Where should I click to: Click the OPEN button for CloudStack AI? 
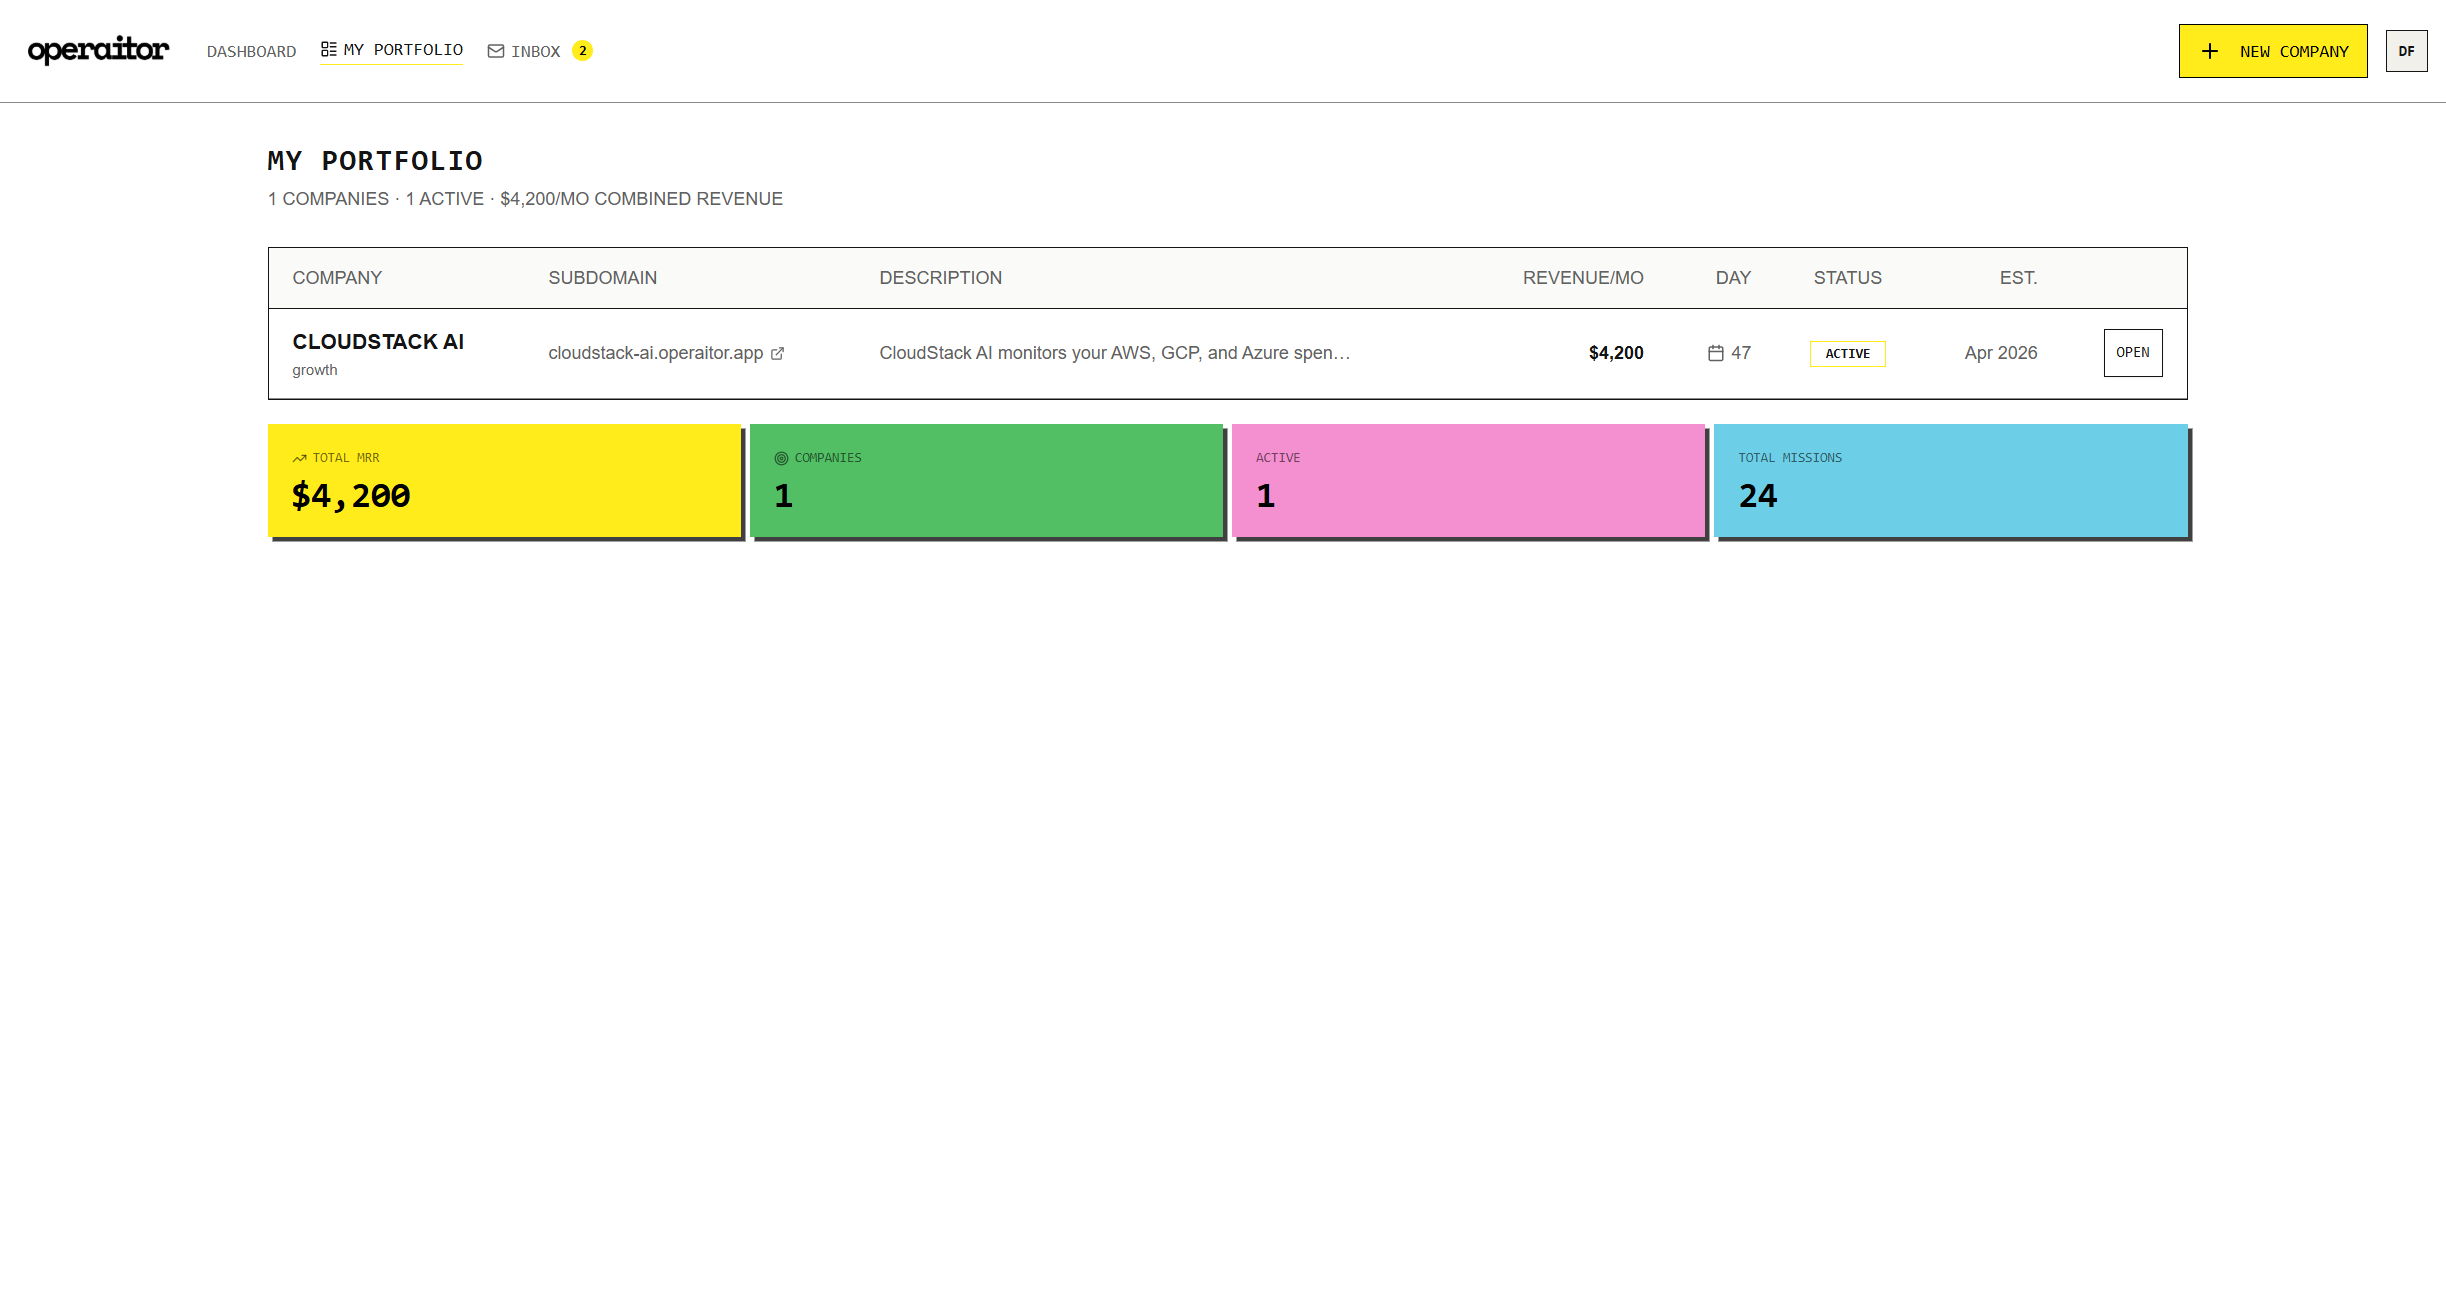2133,353
